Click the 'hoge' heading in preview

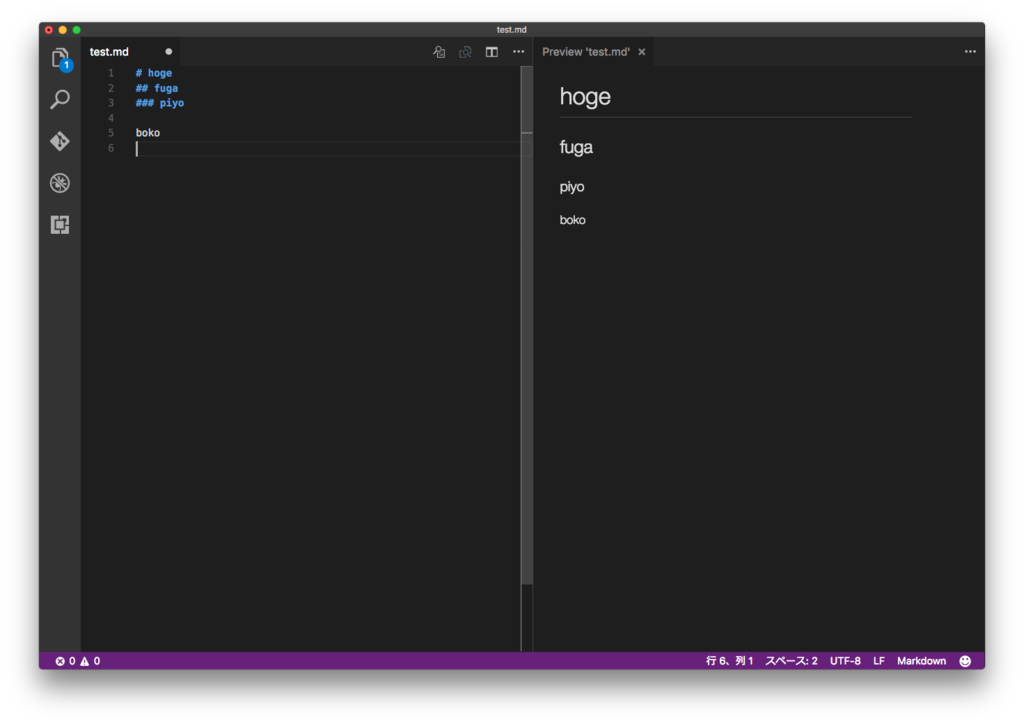click(585, 97)
